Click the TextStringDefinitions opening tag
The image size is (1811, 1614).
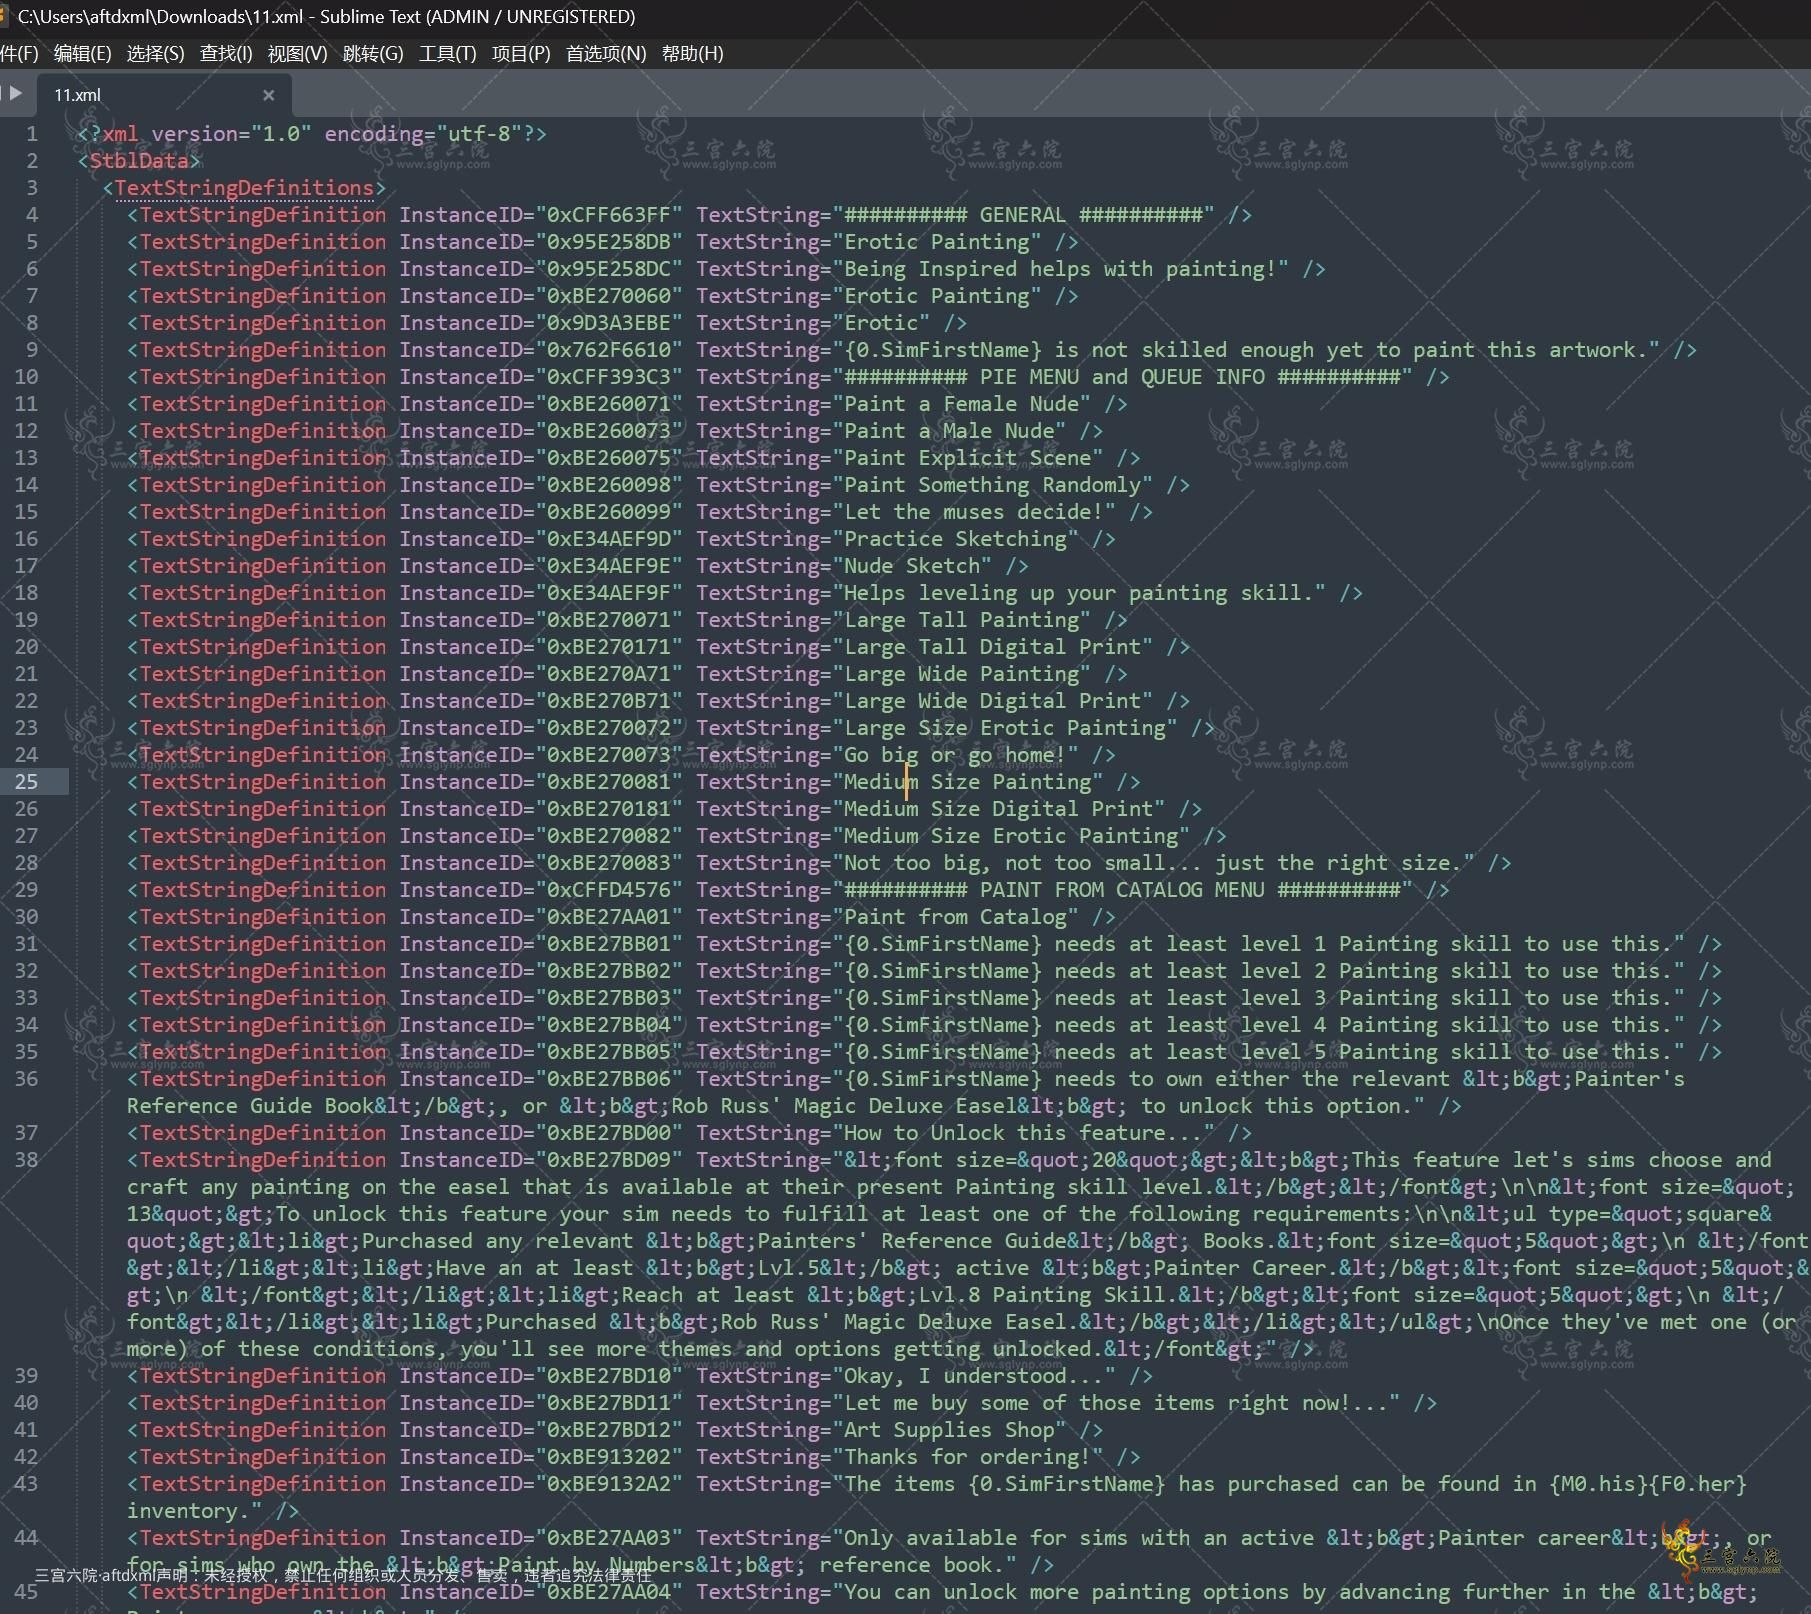(x=244, y=188)
